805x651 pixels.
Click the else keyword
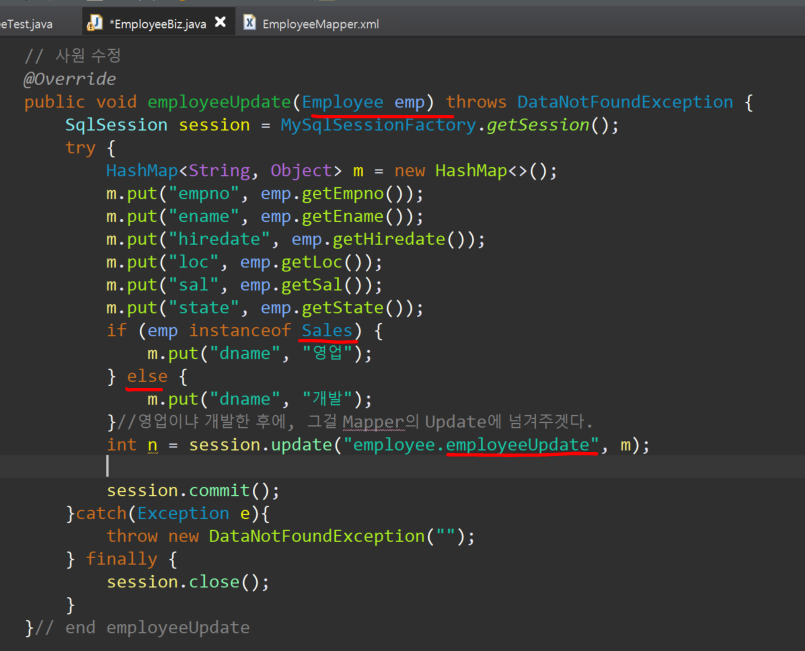[147, 376]
